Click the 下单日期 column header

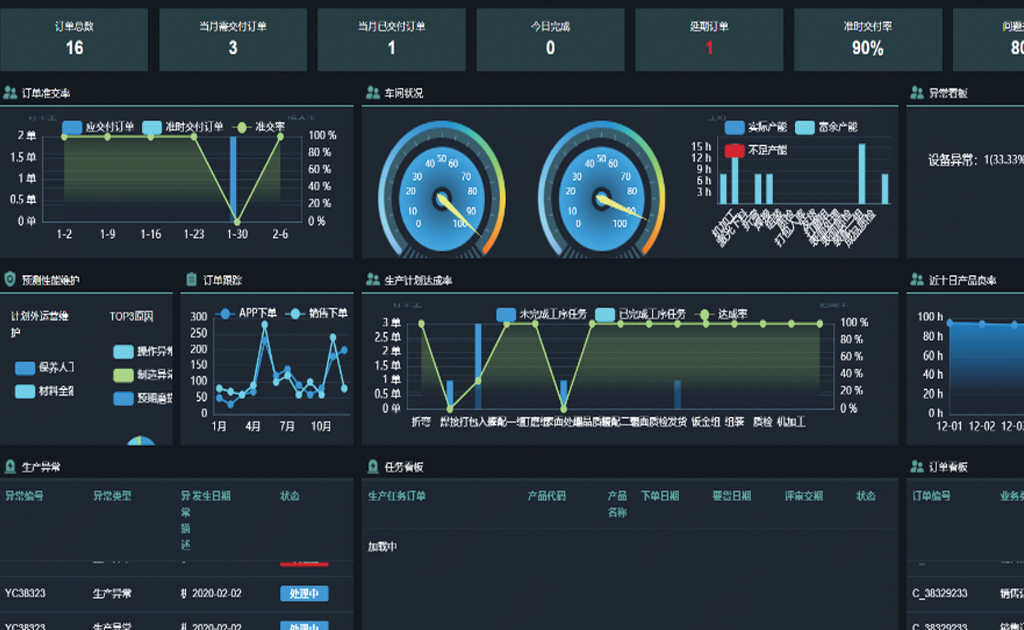click(x=660, y=496)
